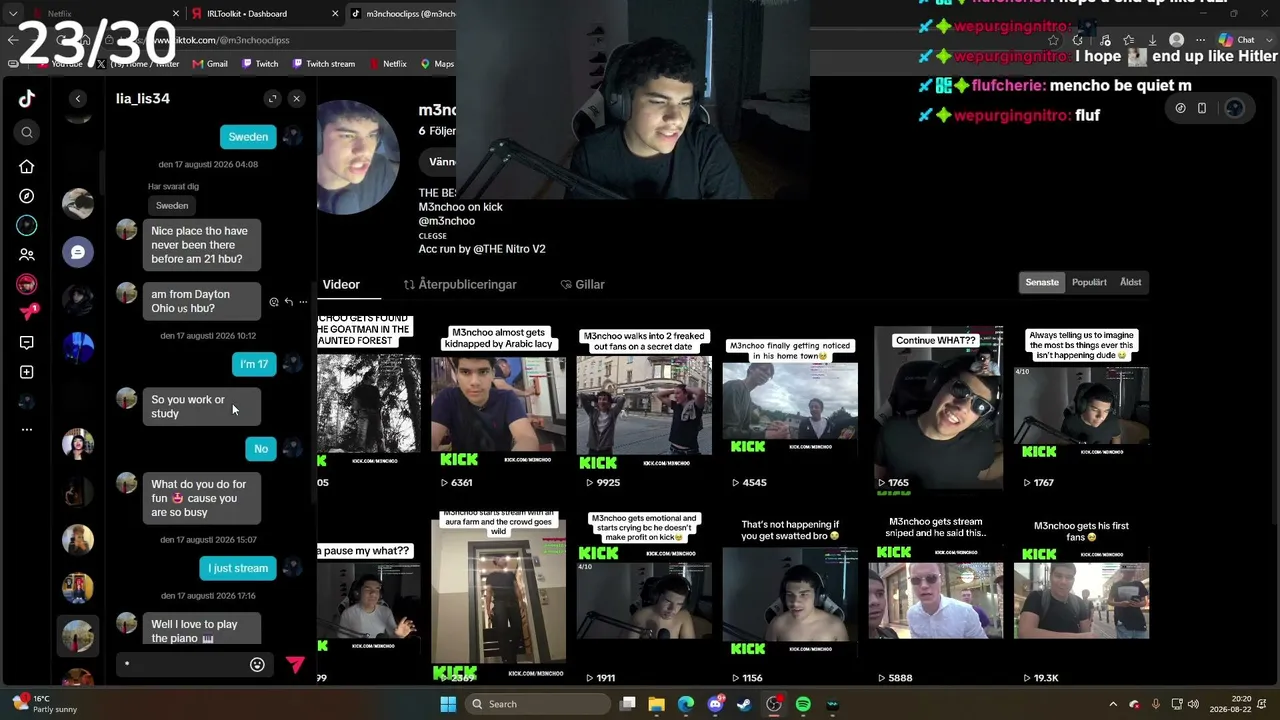Show hidden system tray icons
Viewport: 1280px width, 720px height.
point(1113,704)
